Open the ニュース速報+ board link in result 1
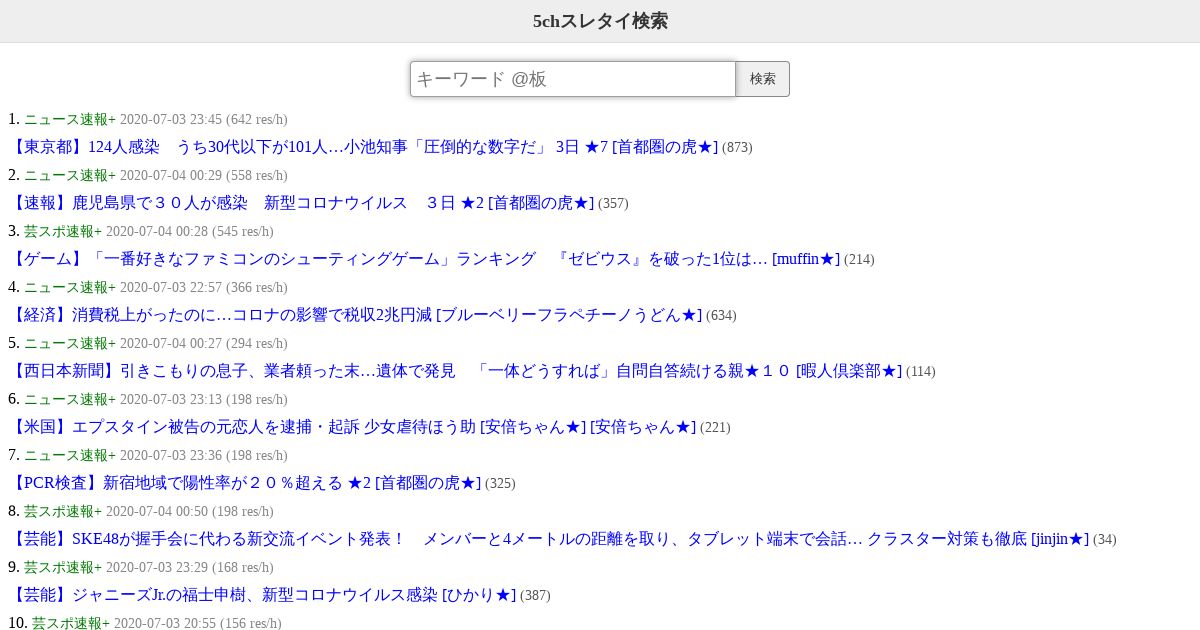Viewport: 1200px width, 630px height. 70,119
